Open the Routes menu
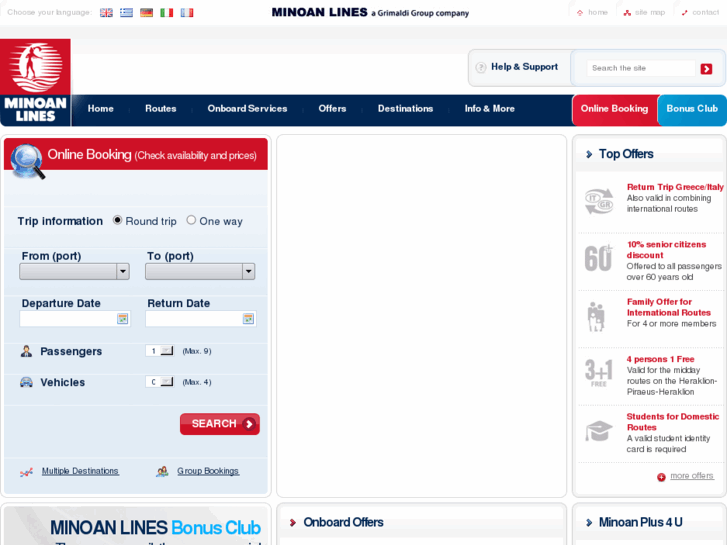This screenshot has width=727, height=545. (160, 109)
